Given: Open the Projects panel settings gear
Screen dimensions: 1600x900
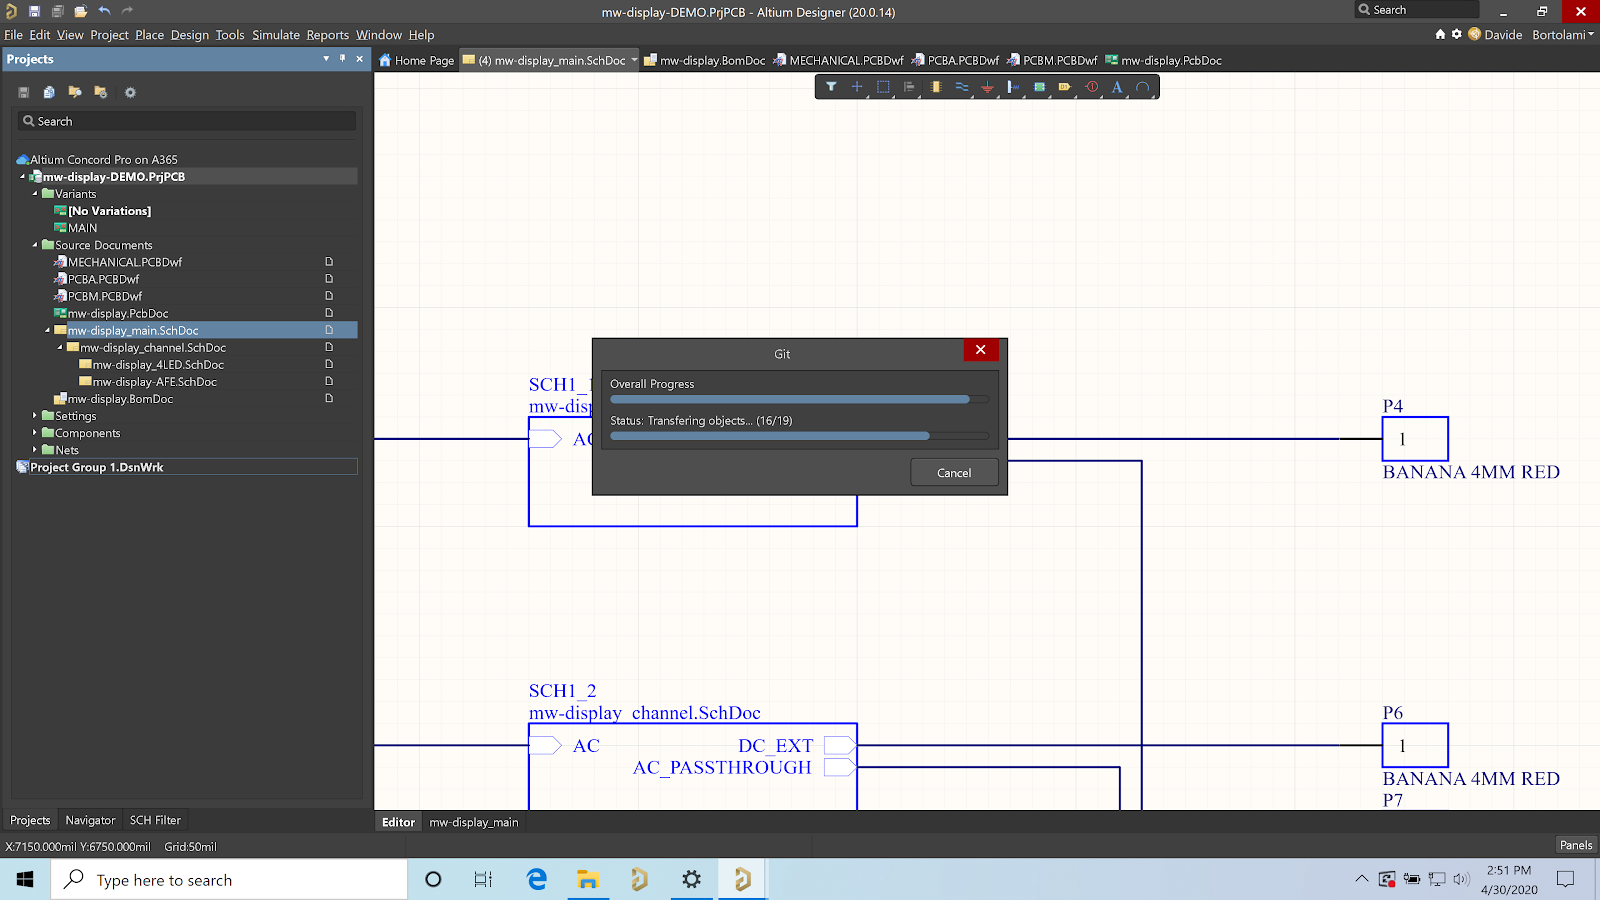Looking at the screenshot, I should tap(130, 92).
